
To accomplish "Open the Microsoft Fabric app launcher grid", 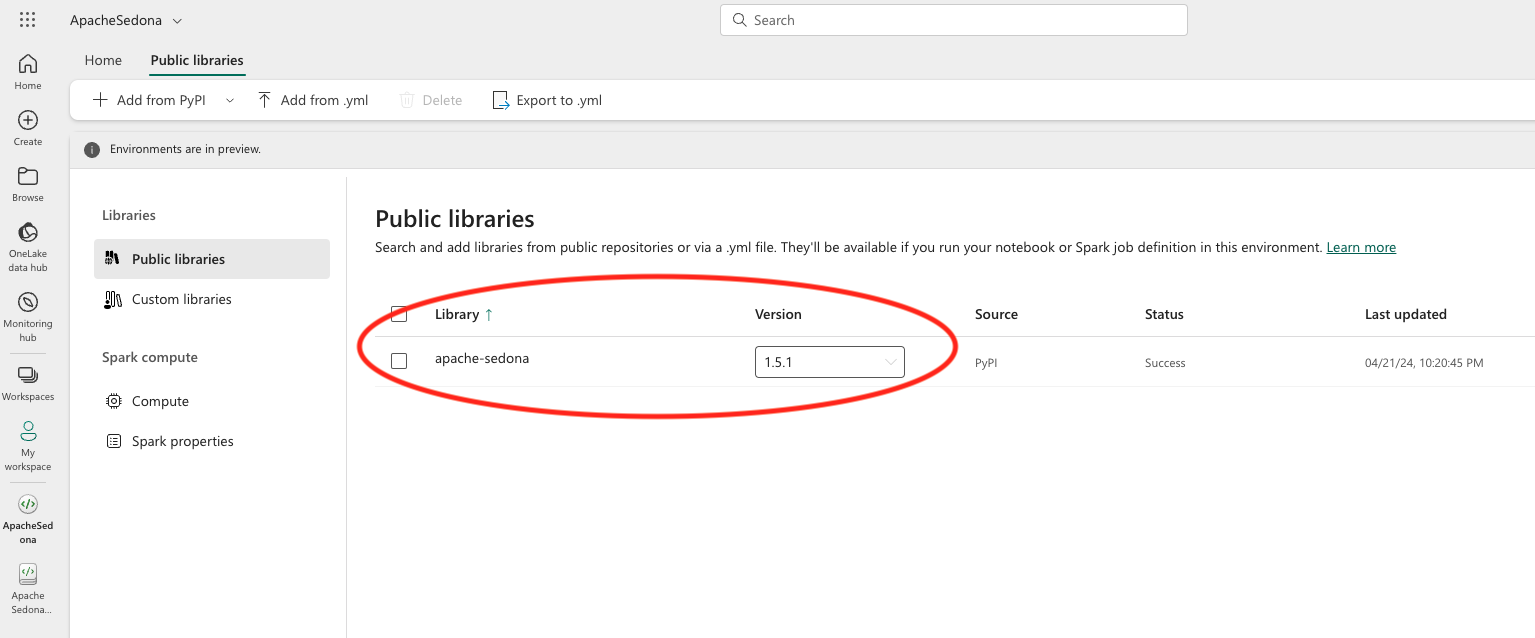I will click(x=27, y=19).
